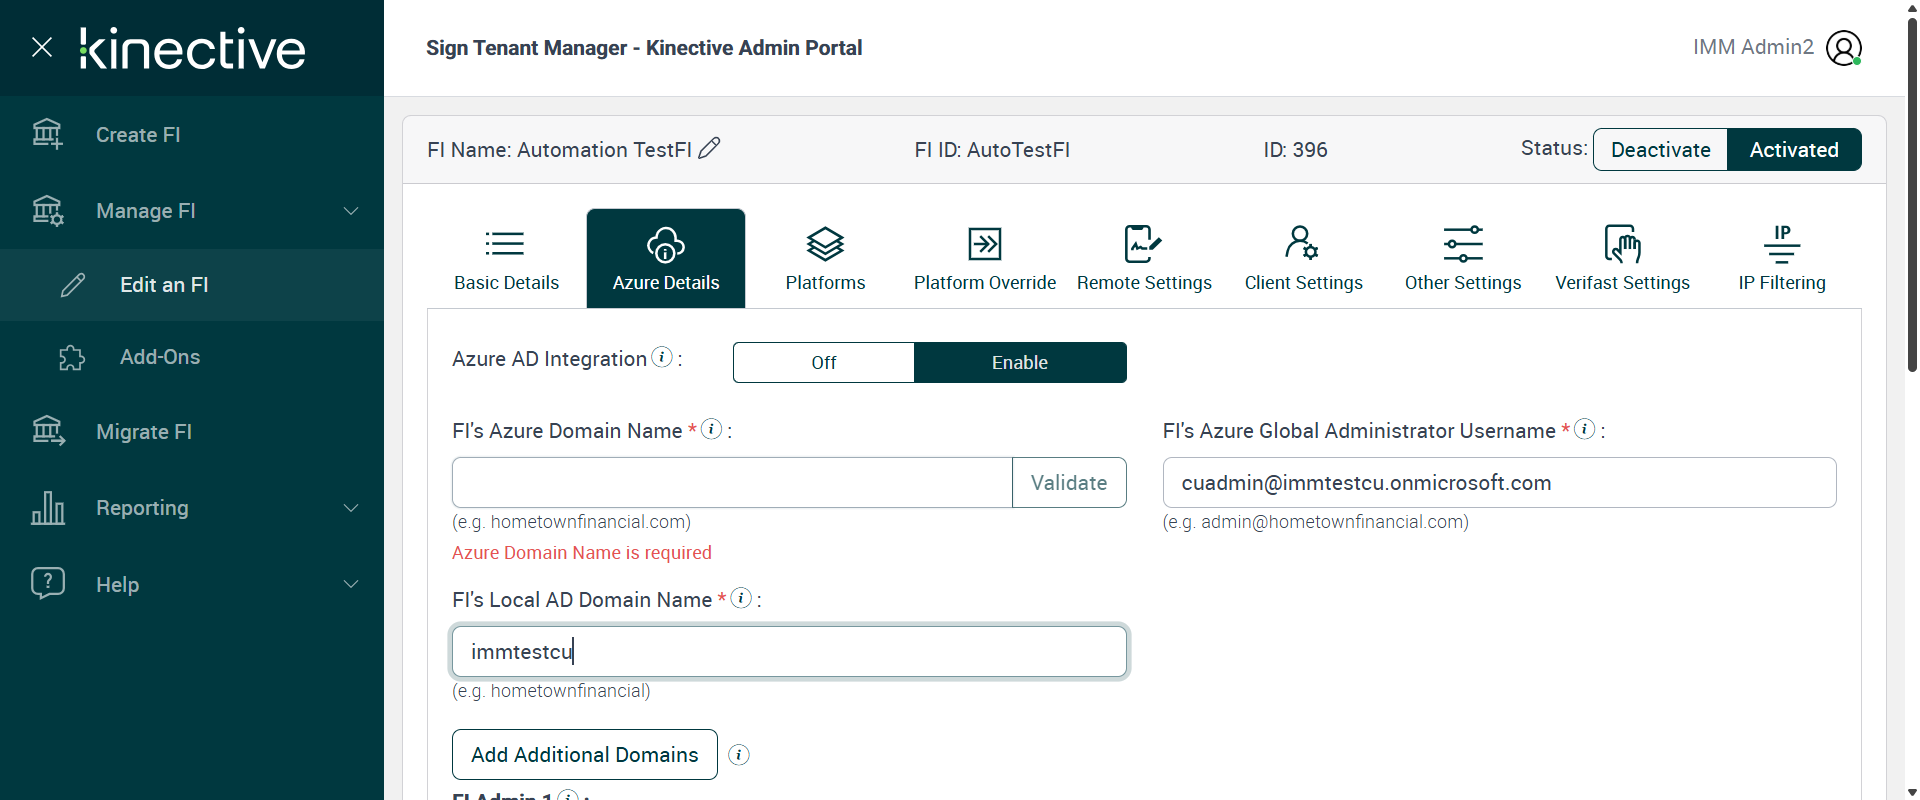Switch to the Platforms tab
The width and height of the screenshot is (1920, 800).
coord(825,258)
